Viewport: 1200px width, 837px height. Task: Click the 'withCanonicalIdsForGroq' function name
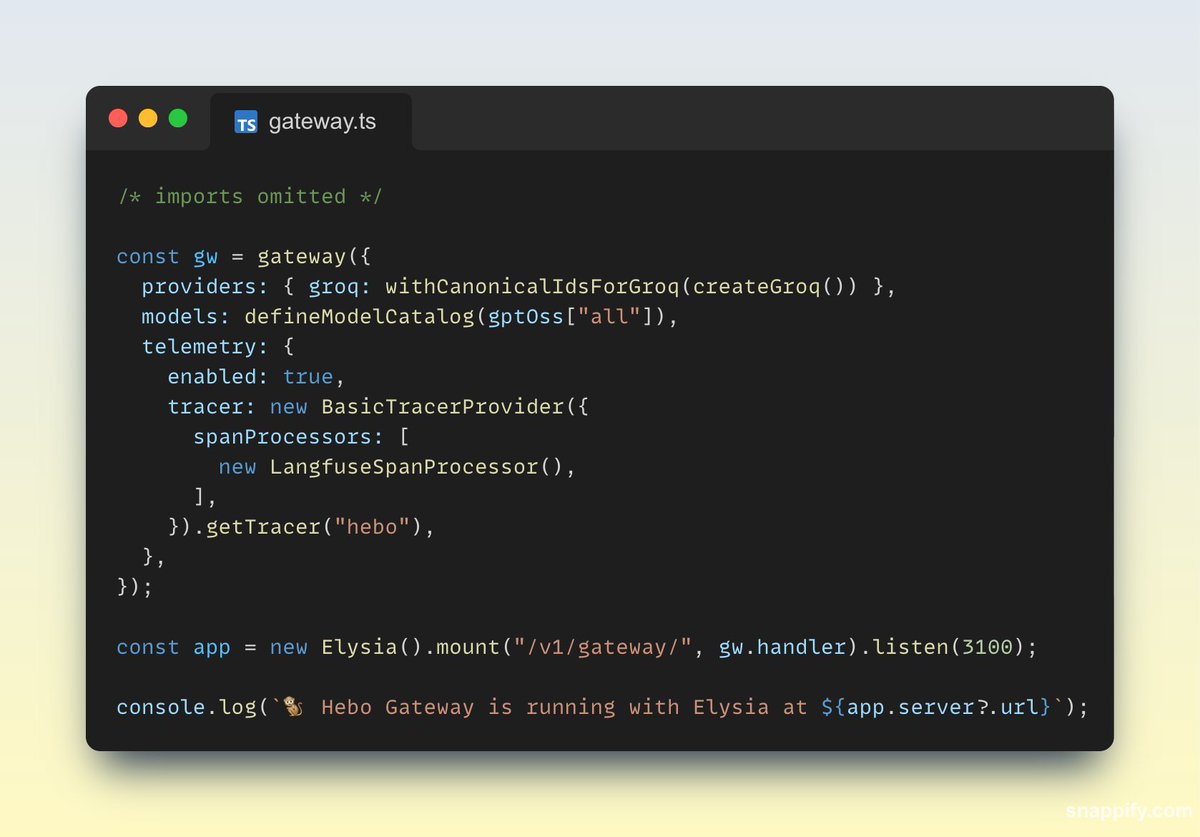click(x=532, y=286)
